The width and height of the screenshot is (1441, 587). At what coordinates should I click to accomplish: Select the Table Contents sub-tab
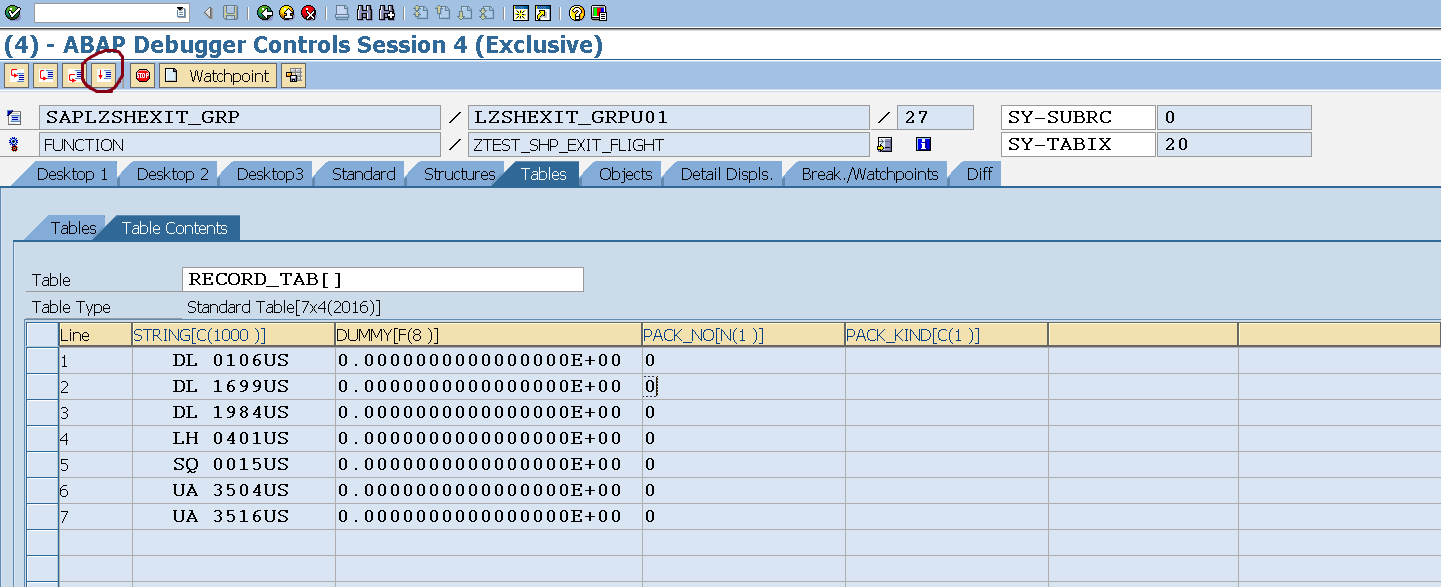point(174,228)
